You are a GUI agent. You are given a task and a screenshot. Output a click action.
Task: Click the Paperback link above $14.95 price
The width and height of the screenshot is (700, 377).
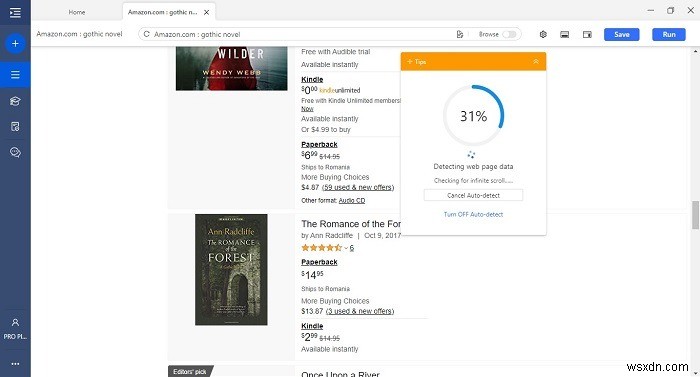tap(319, 262)
